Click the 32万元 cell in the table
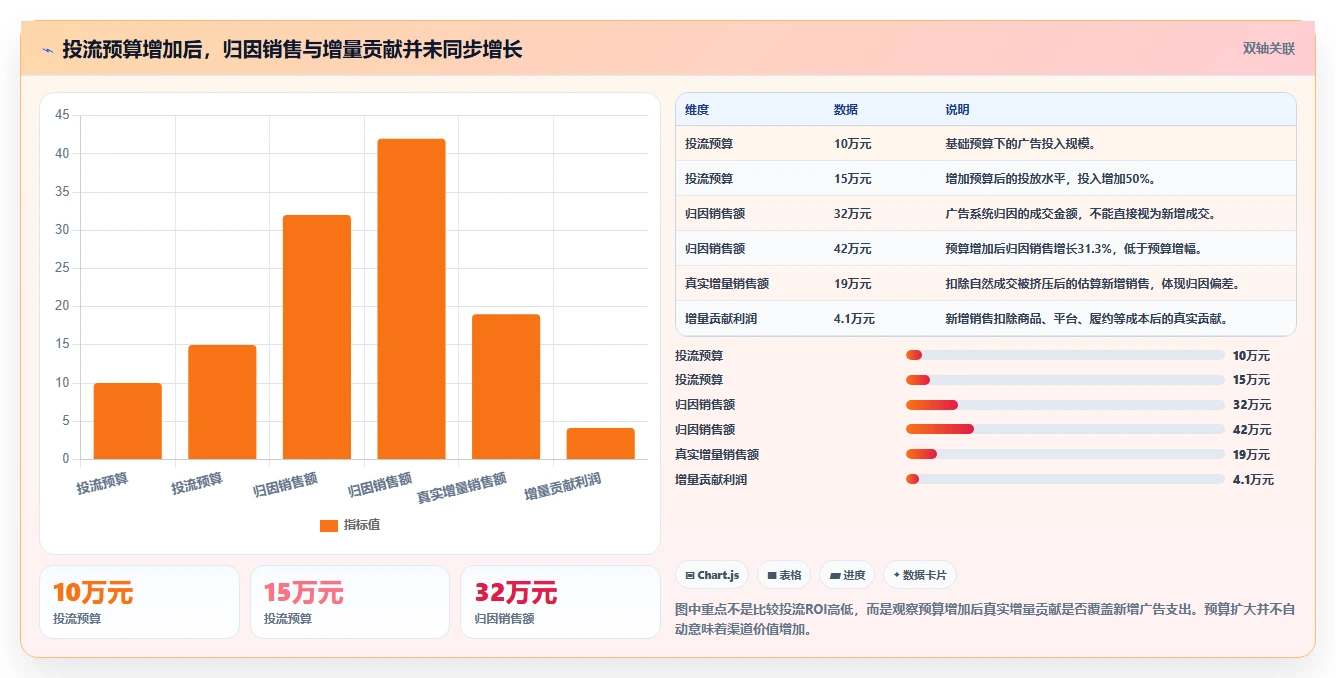The image size is (1336, 678). coord(853,214)
